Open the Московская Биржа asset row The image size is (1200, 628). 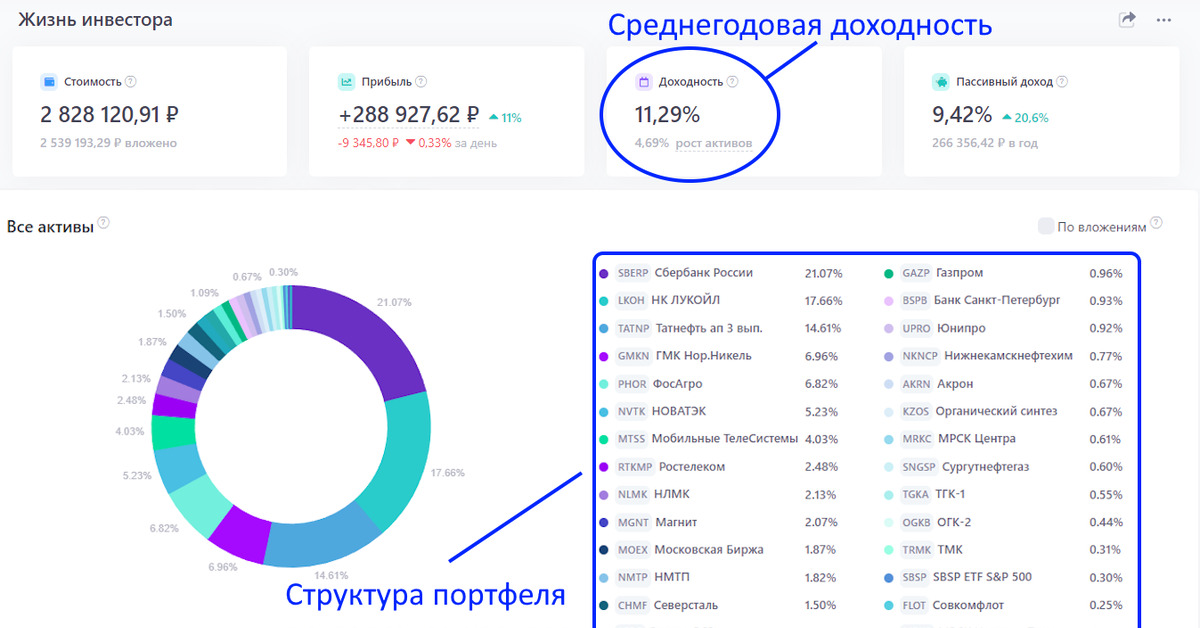point(721,550)
